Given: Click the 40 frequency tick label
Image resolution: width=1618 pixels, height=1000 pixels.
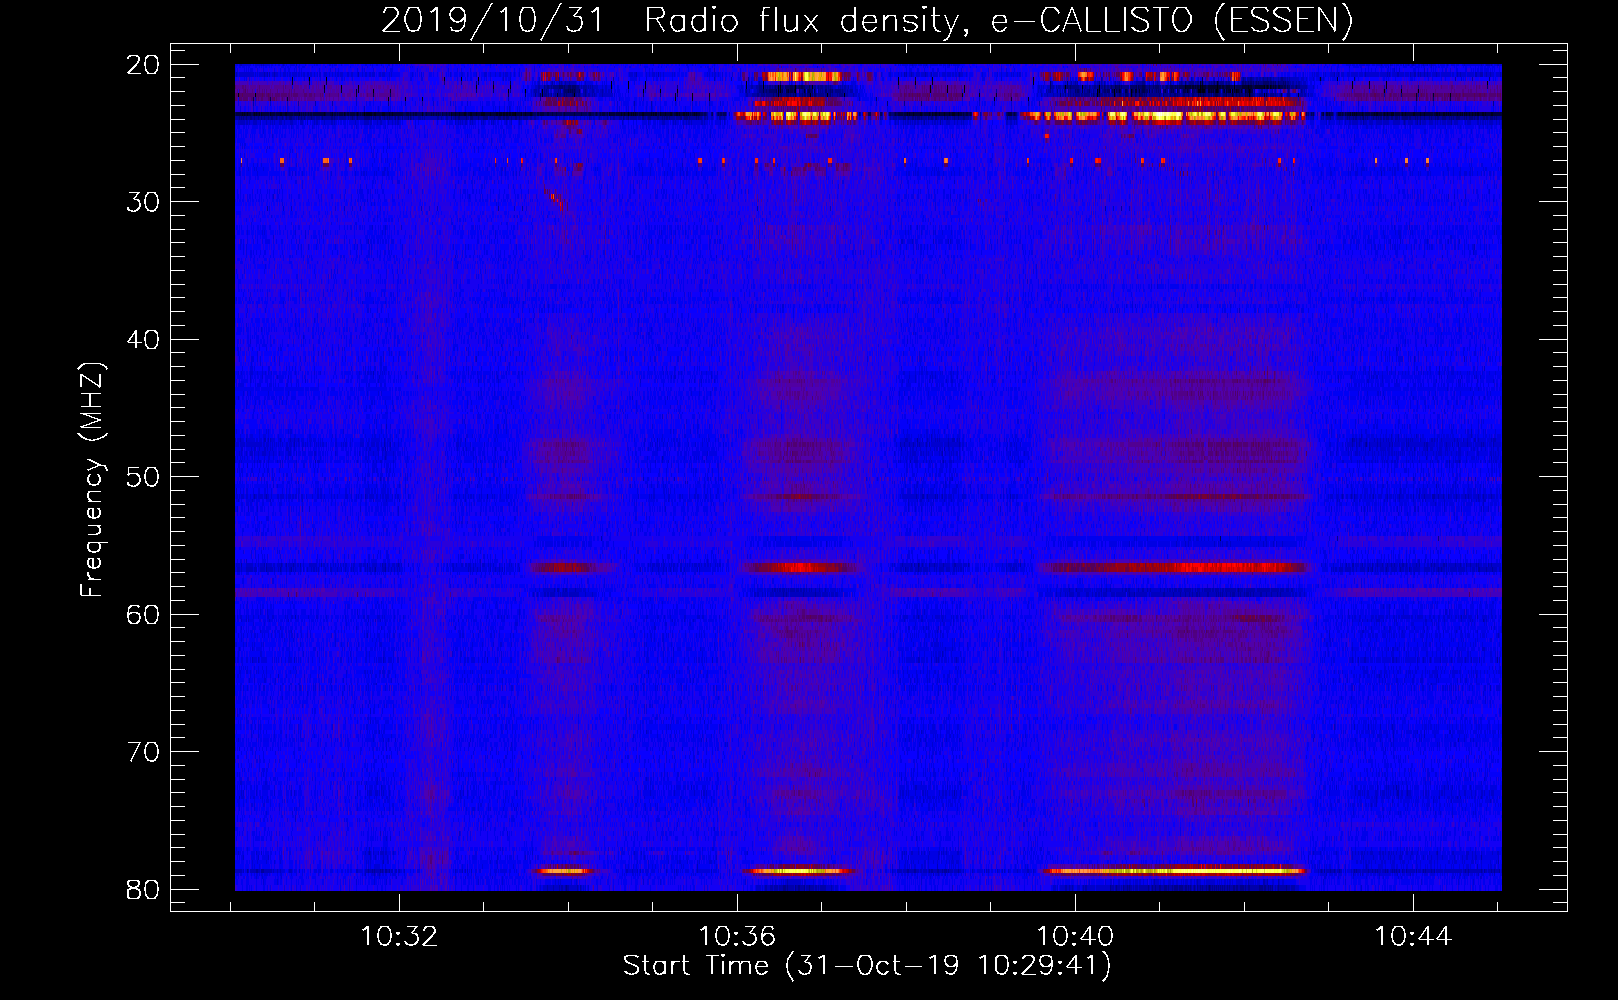Looking at the screenshot, I should [x=143, y=340].
